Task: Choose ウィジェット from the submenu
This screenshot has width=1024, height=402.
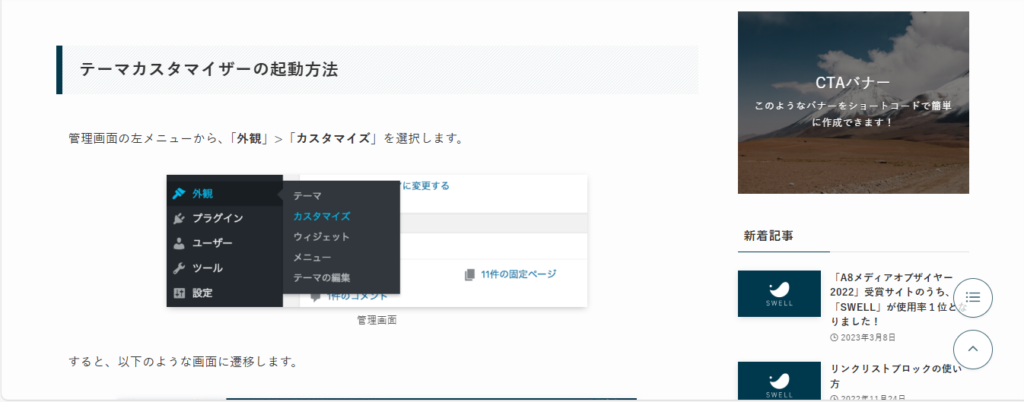Action: 321,237
